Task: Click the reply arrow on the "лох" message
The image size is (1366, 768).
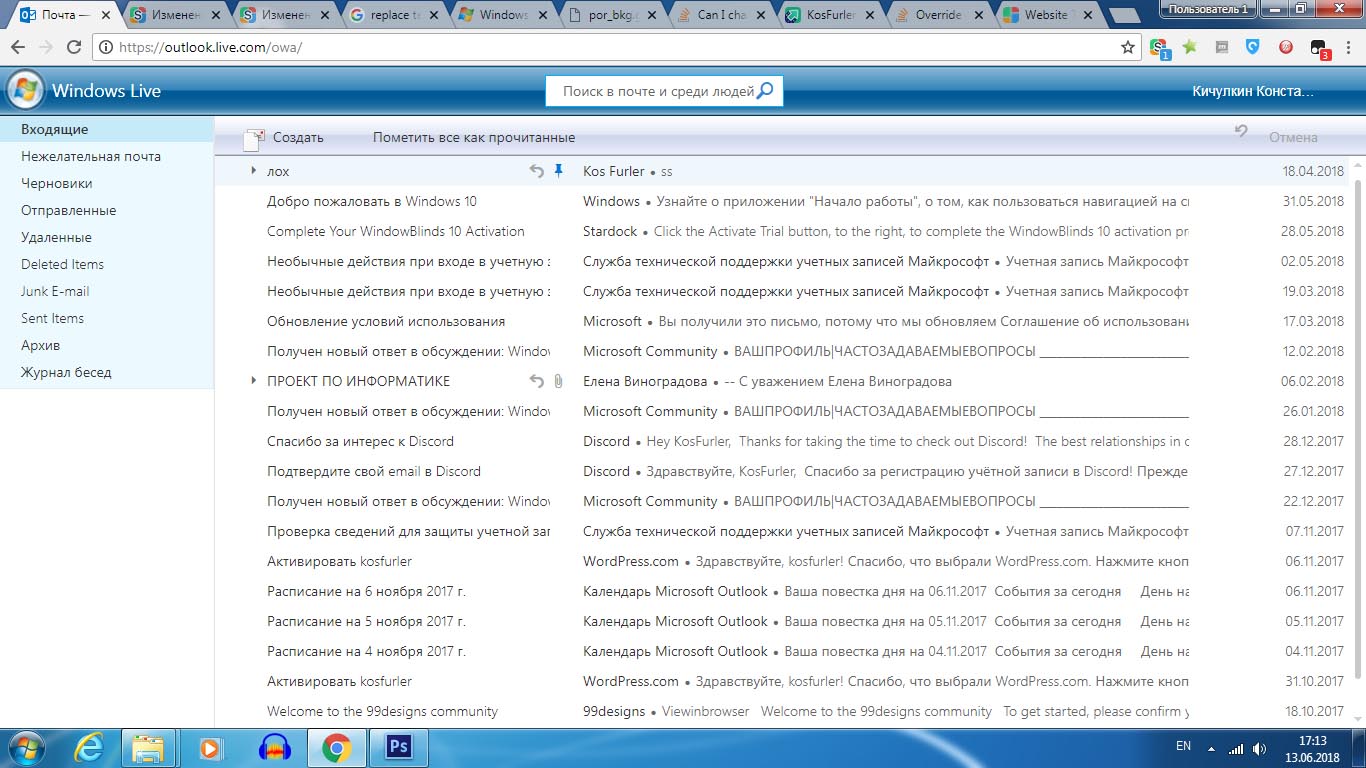Action: point(537,171)
